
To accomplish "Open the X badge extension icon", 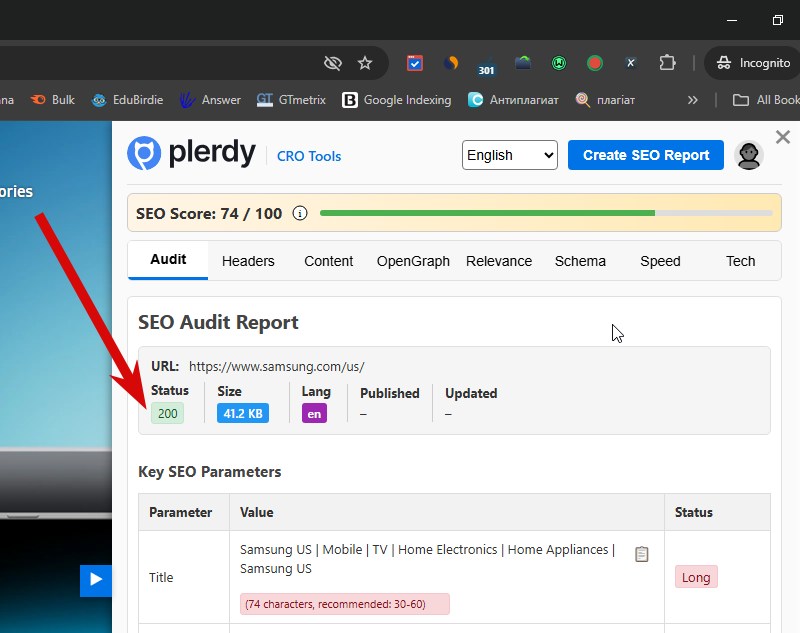I will (631, 63).
